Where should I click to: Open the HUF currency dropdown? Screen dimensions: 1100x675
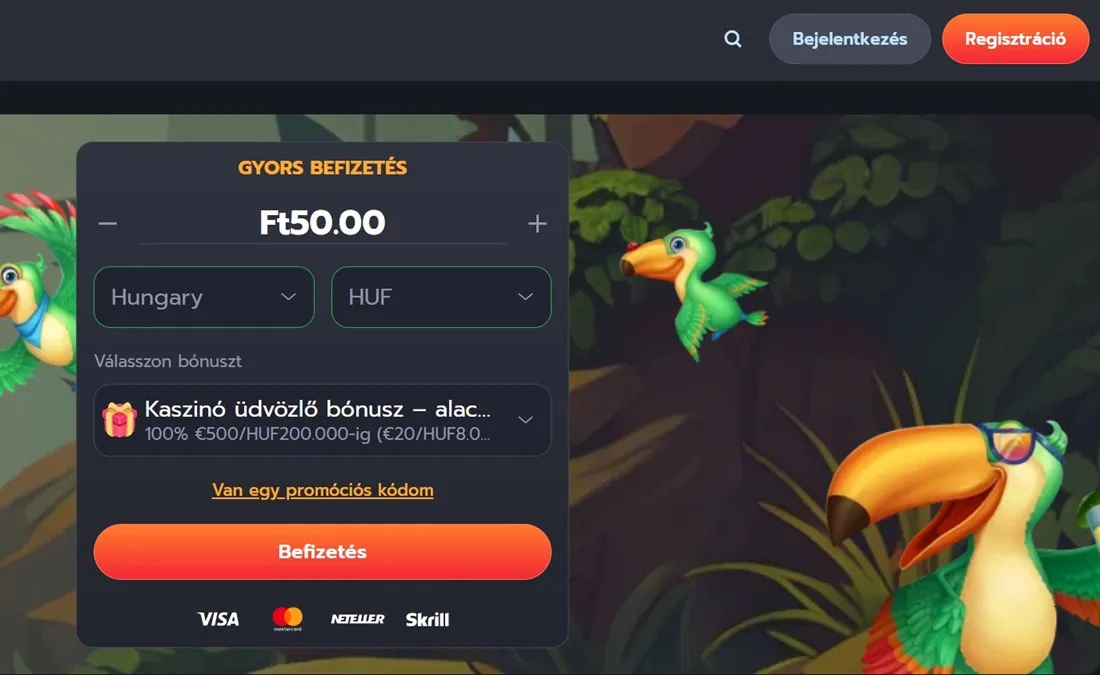[x=441, y=297]
